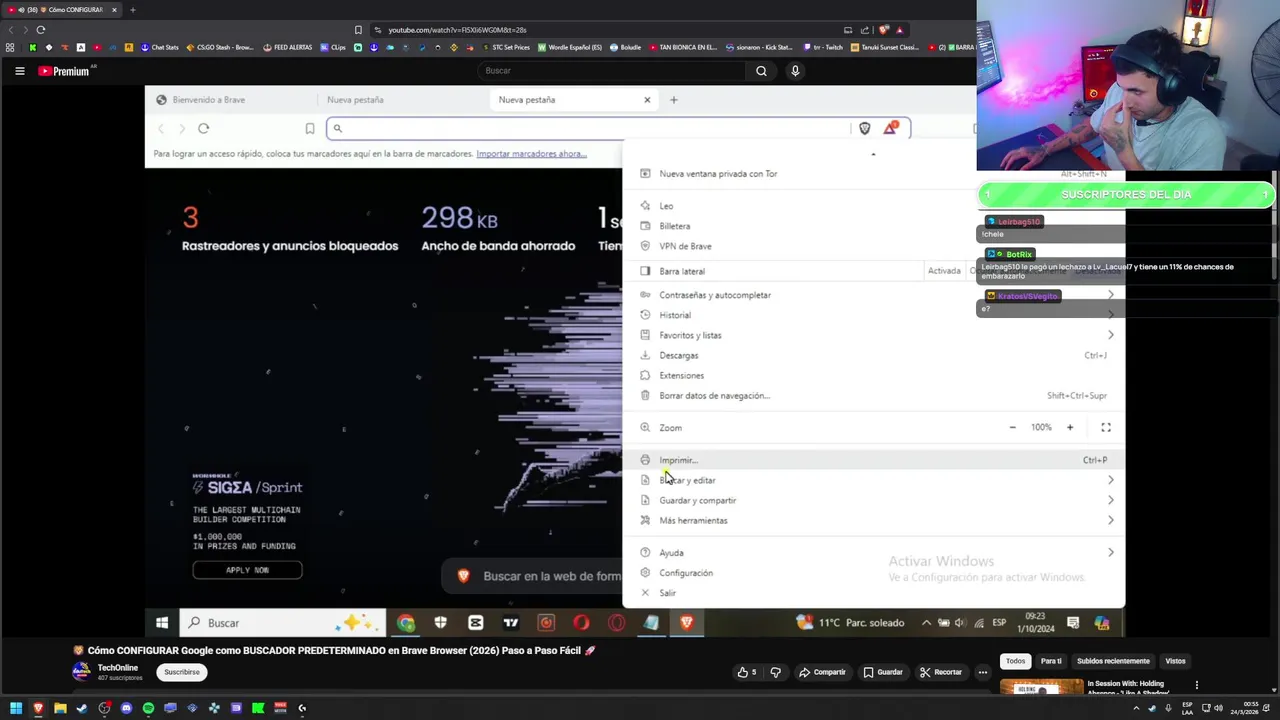Open Configuración from the Brave menu
The height and width of the screenshot is (720, 1280).
pyautogui.click(x=874, y=573)
